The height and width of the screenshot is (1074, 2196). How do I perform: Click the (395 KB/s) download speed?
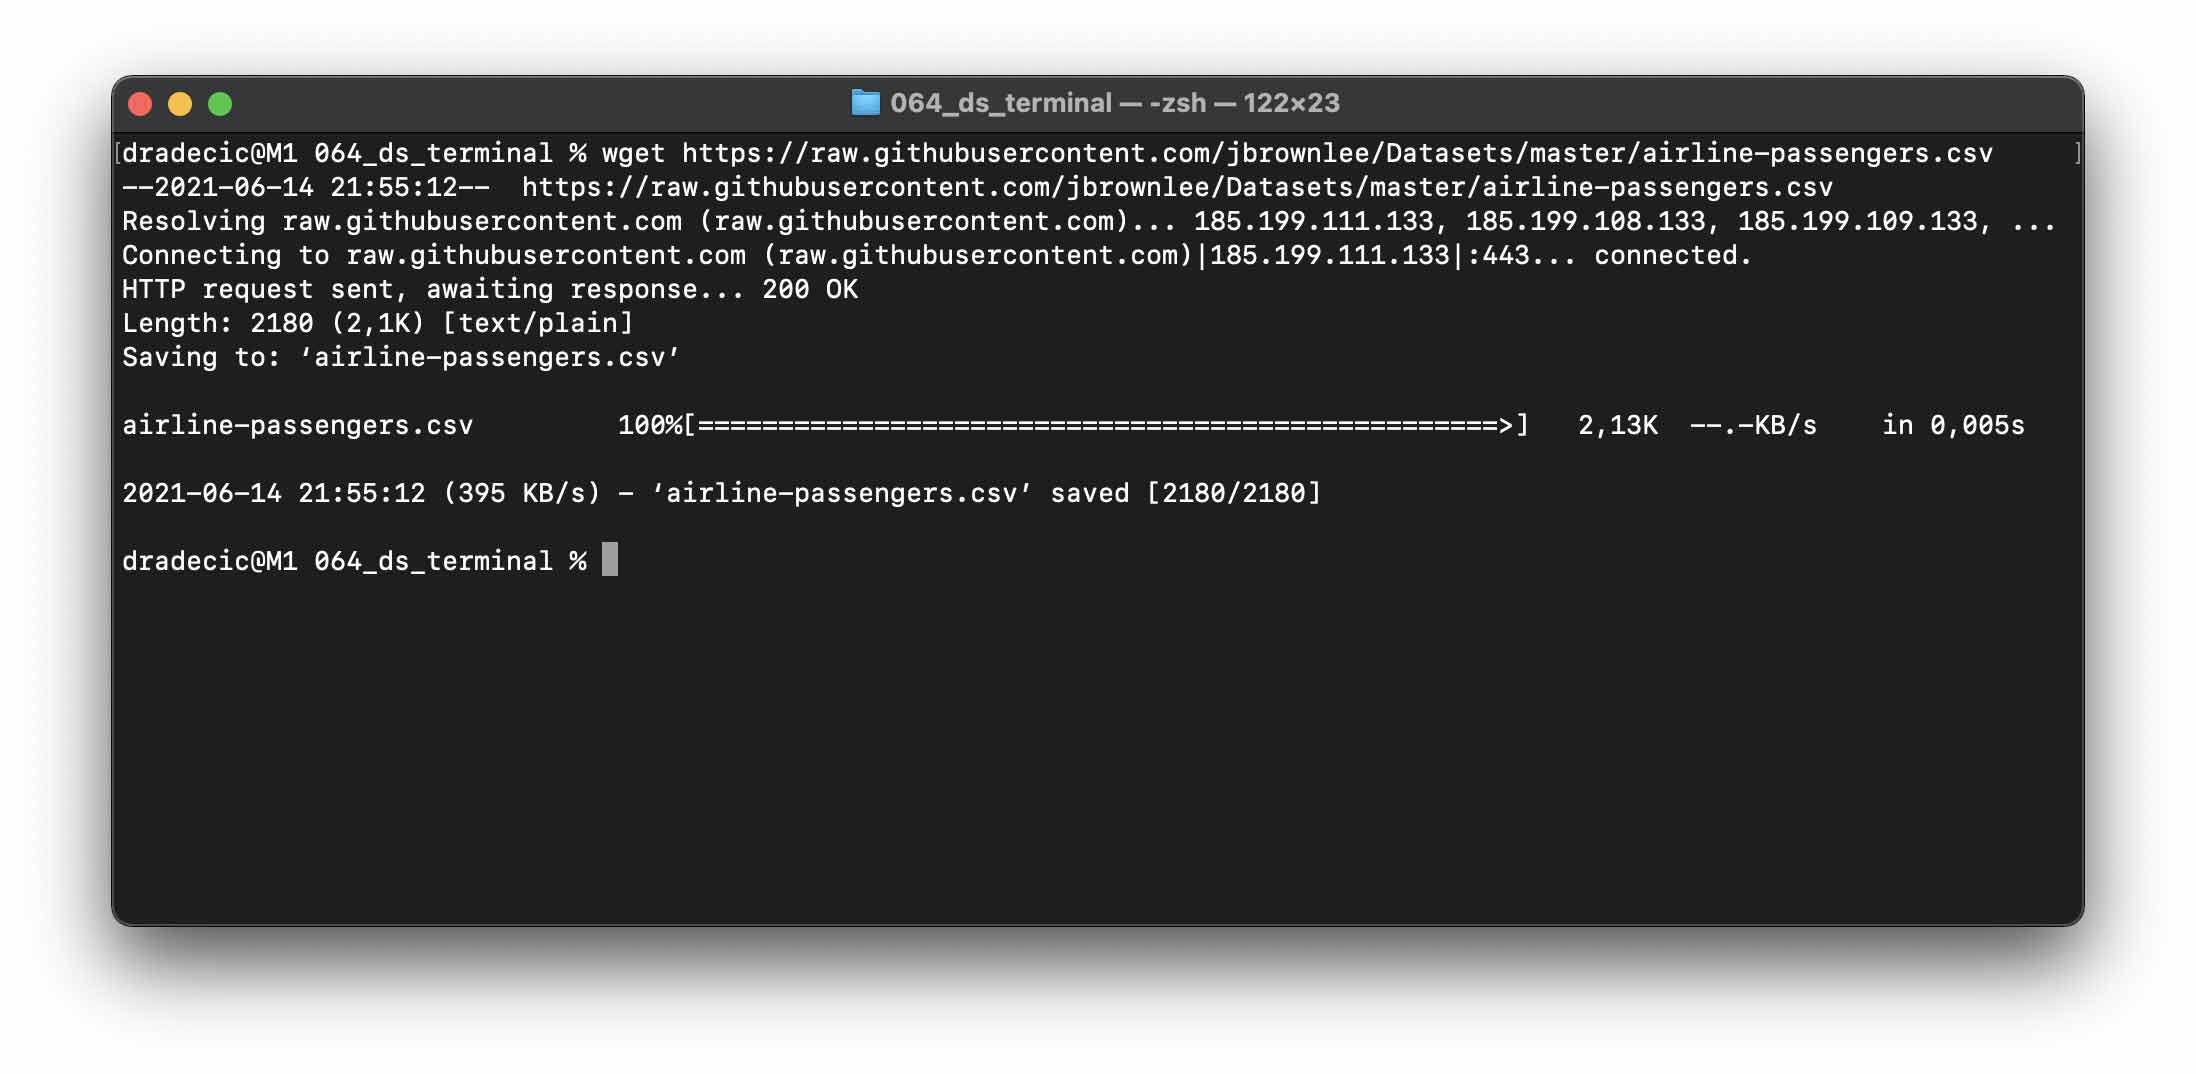point(522,493)
